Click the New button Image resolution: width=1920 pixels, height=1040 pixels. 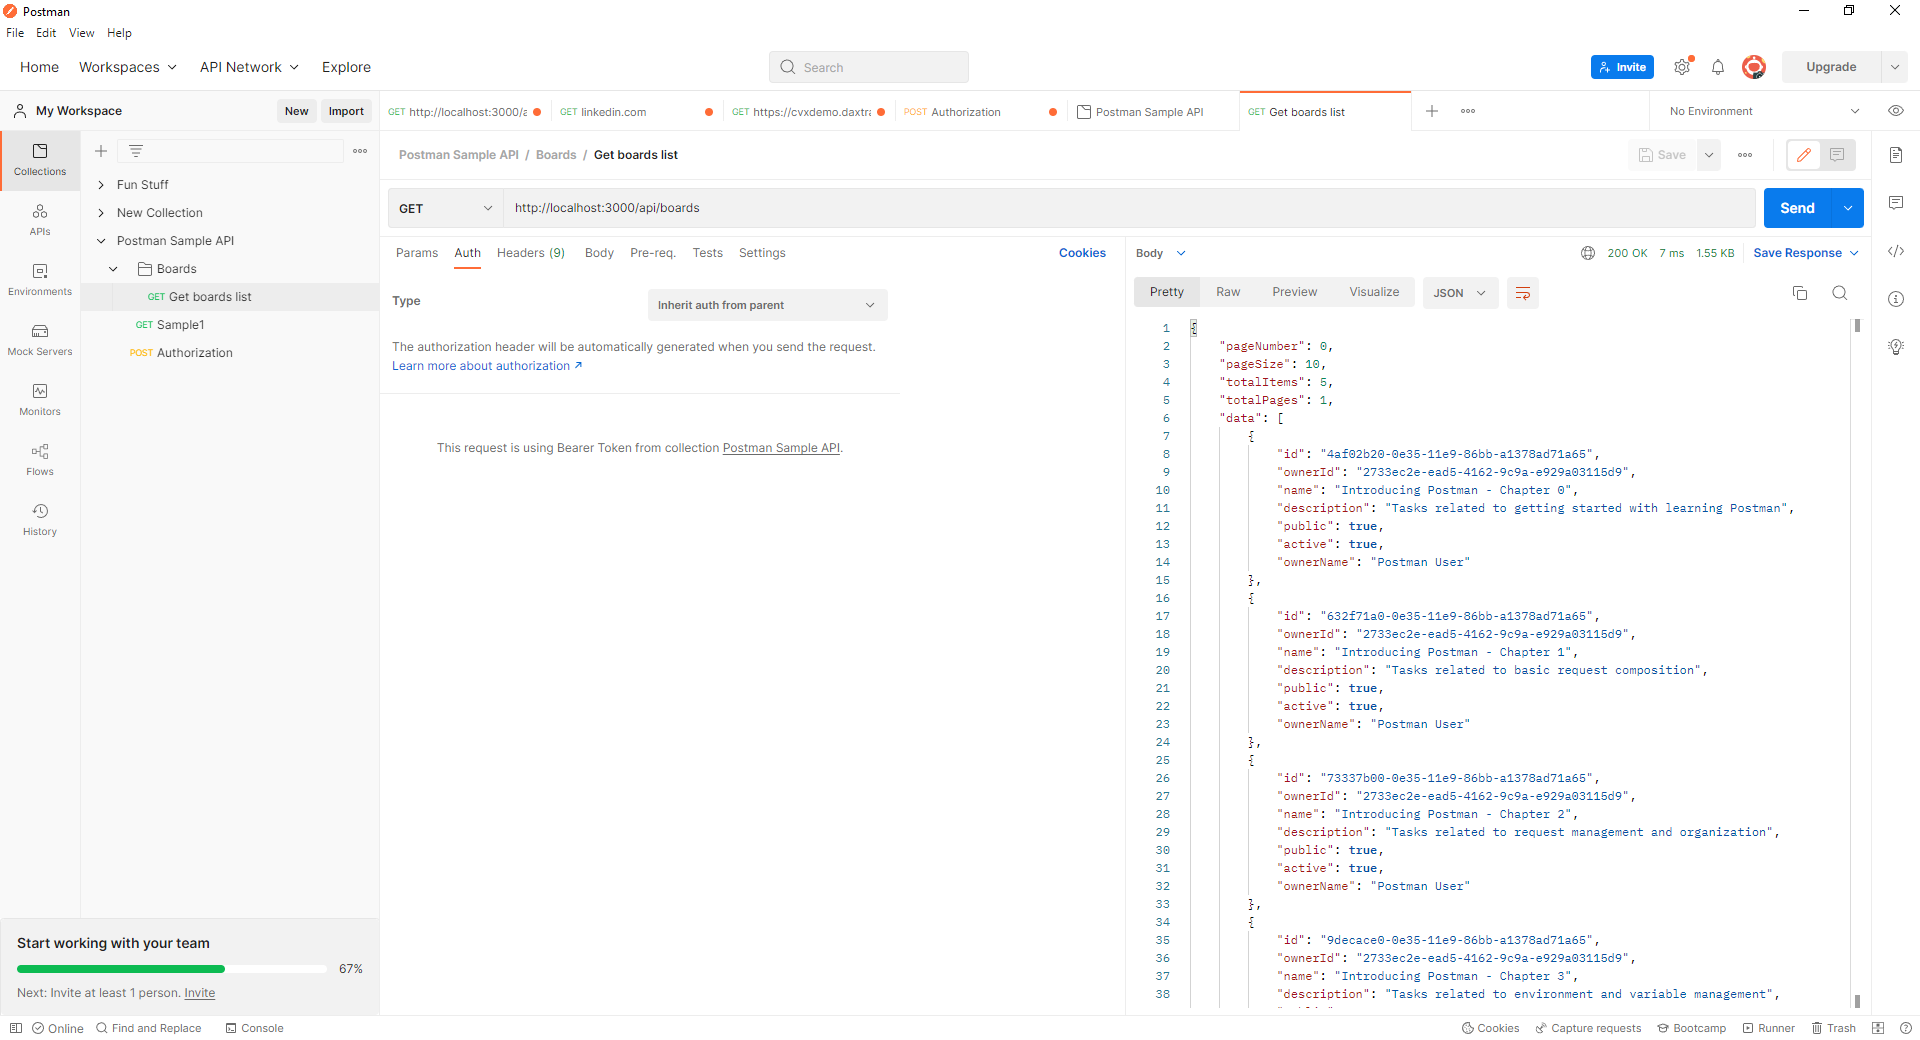(296, 111)
